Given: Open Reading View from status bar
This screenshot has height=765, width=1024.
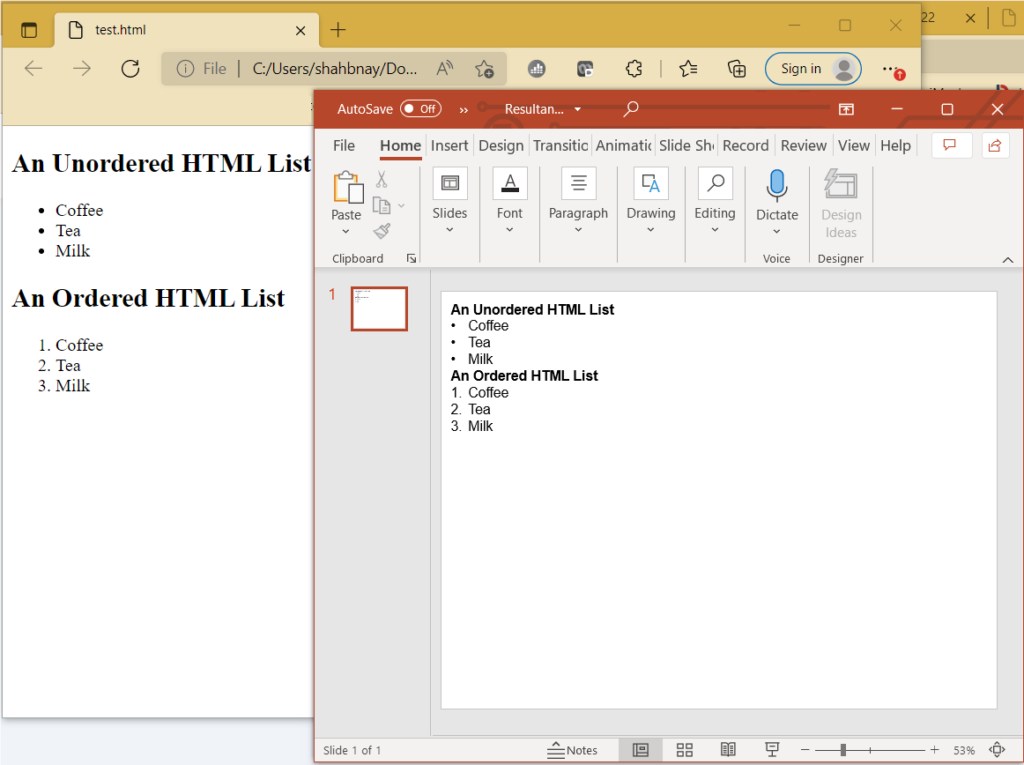Looking at the screenshot, I should [x=728, y=750].
